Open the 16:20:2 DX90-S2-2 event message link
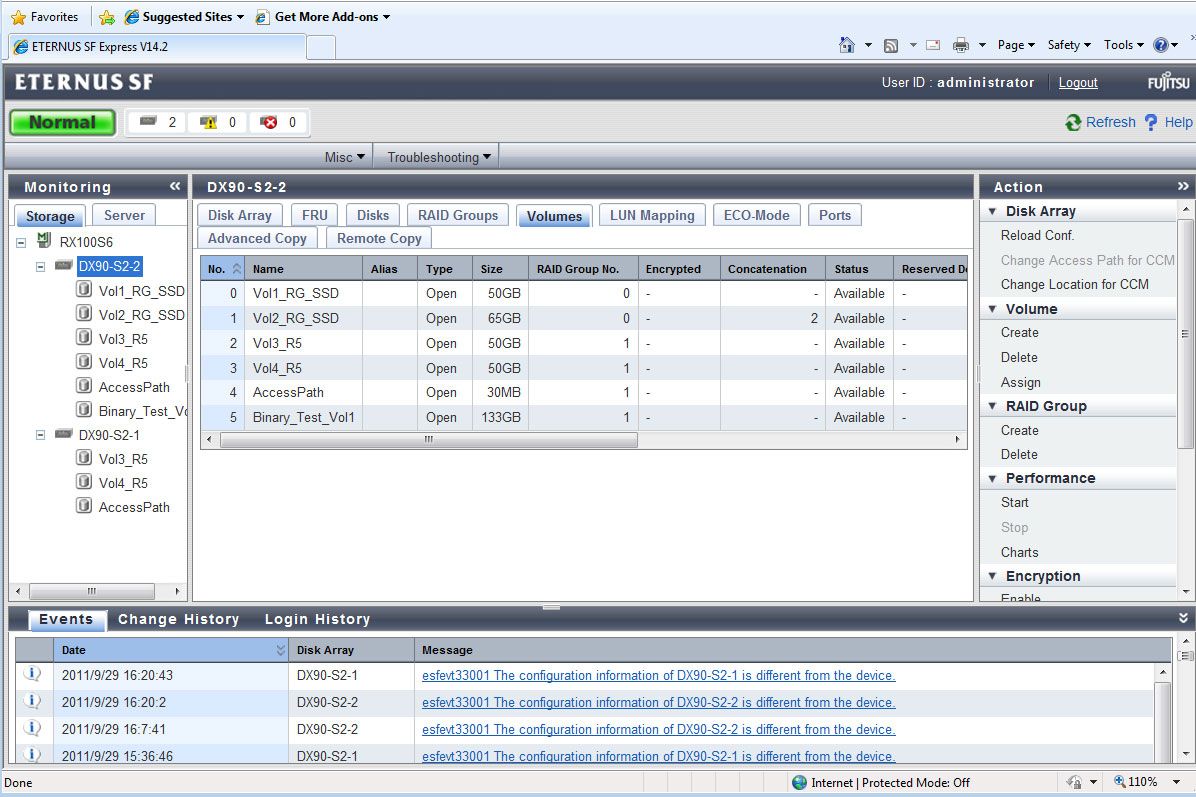 pos(658,702)
